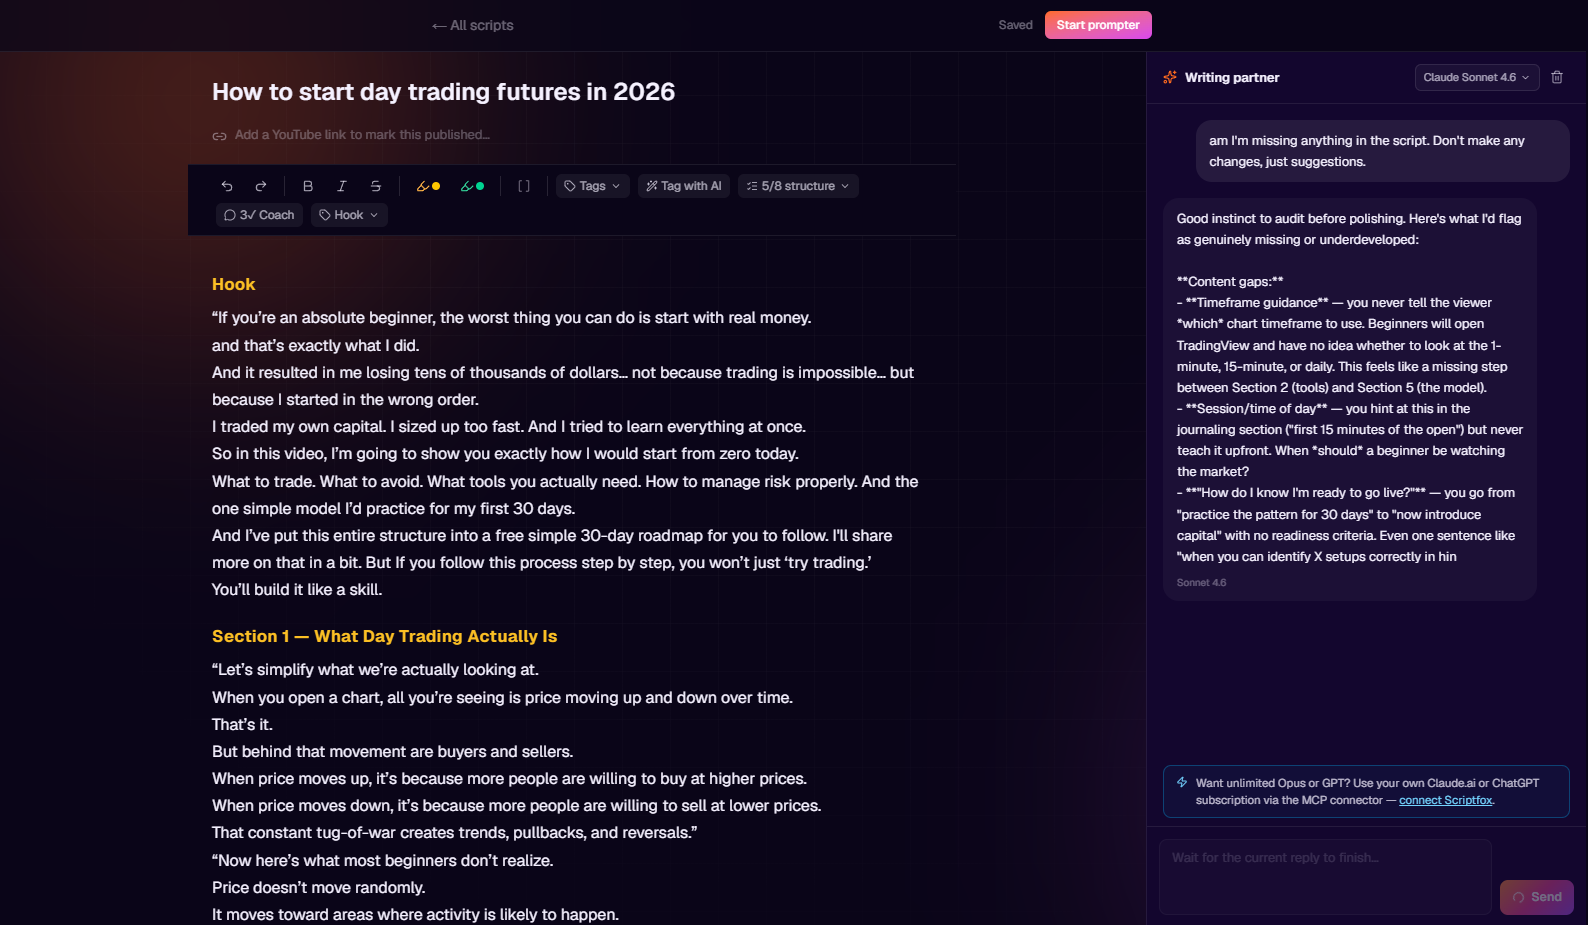Open the connect Scriptfox link
1588x925 pixels.
(x=1446, y=800)
